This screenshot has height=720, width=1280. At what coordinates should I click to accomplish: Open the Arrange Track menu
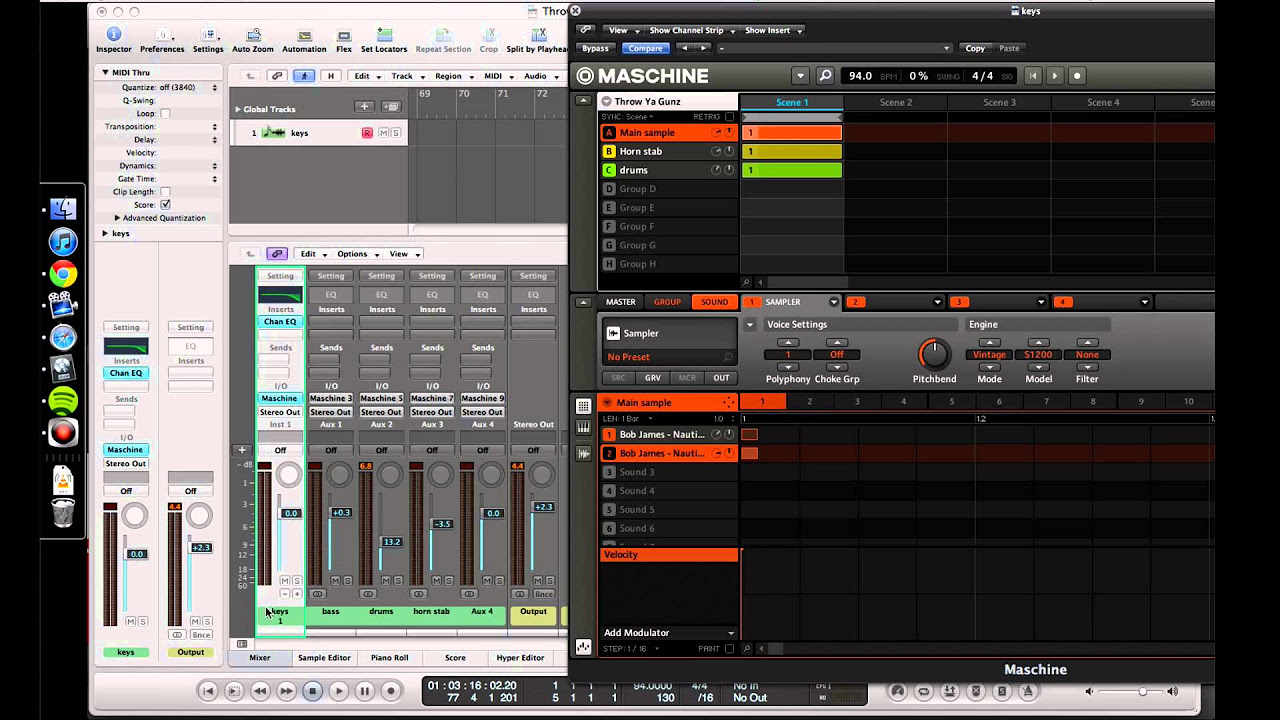[x=406, y=76]
